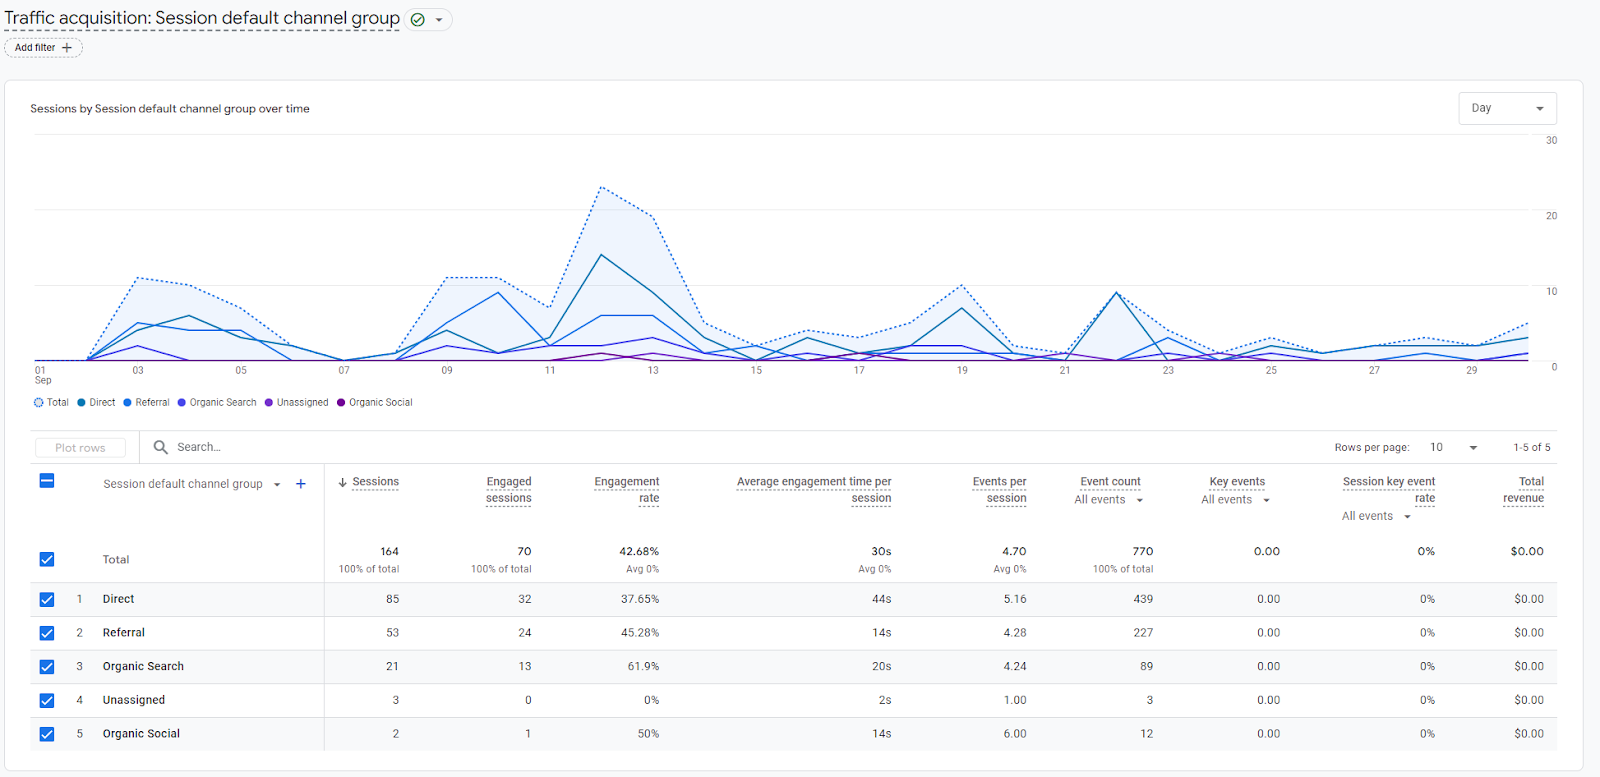1600x777 pixels.
Task: Open the Event count All events dropdown
Action: (x=1108, y=500)
